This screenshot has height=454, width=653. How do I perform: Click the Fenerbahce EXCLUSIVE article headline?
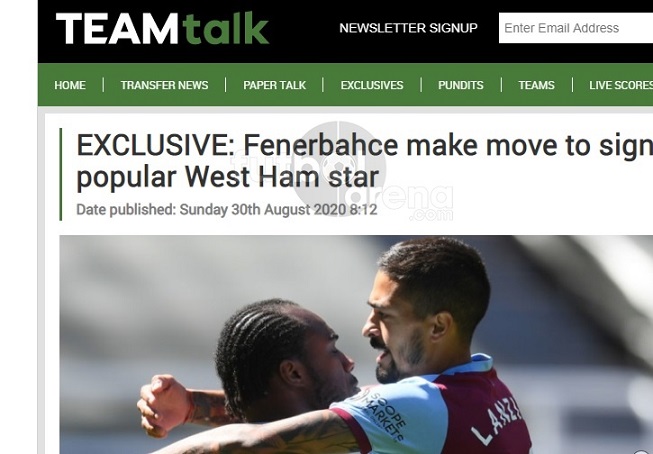tap(364, 161)
